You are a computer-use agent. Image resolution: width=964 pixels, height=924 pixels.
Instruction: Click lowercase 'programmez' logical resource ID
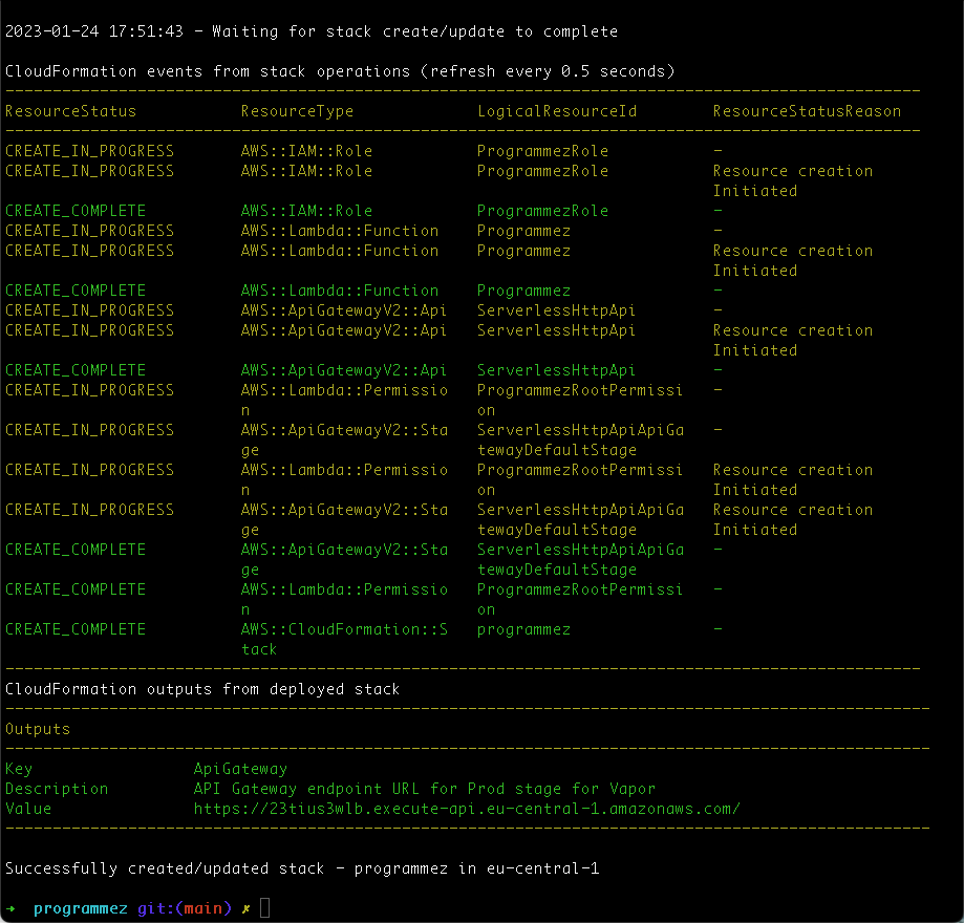click(x=524, y=630)
